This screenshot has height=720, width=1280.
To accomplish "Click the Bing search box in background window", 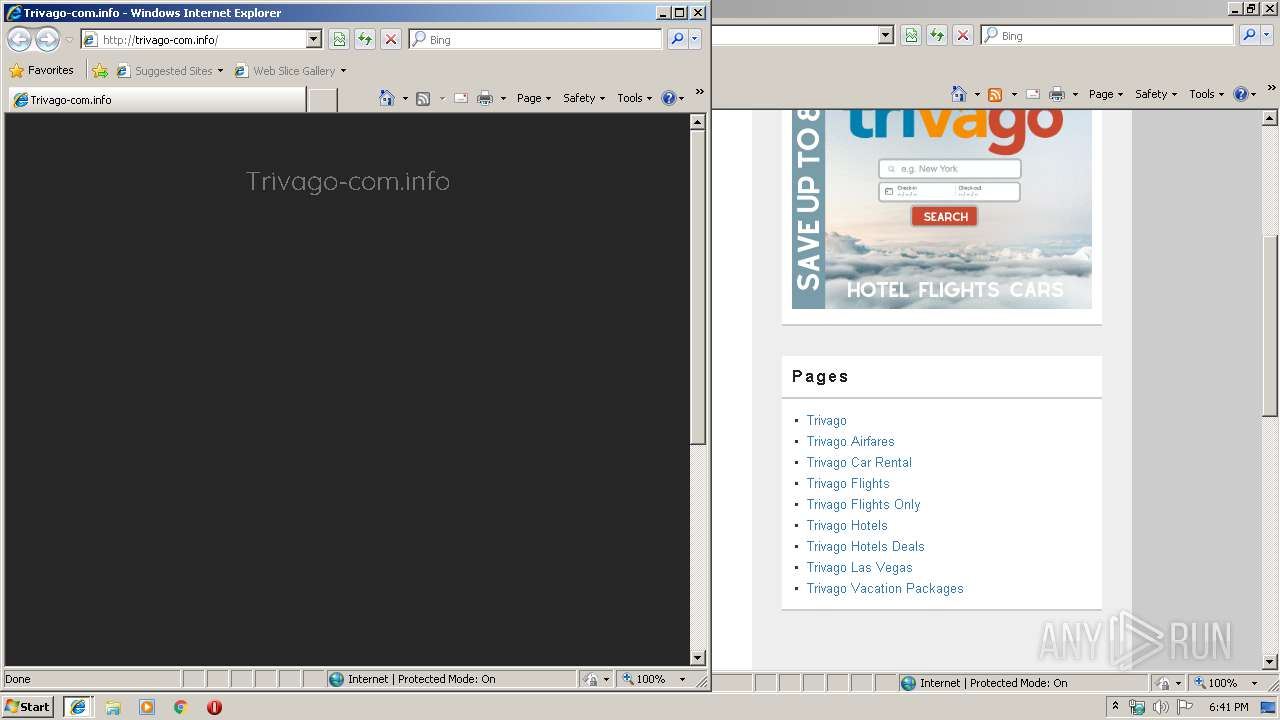I will 1107,35.
